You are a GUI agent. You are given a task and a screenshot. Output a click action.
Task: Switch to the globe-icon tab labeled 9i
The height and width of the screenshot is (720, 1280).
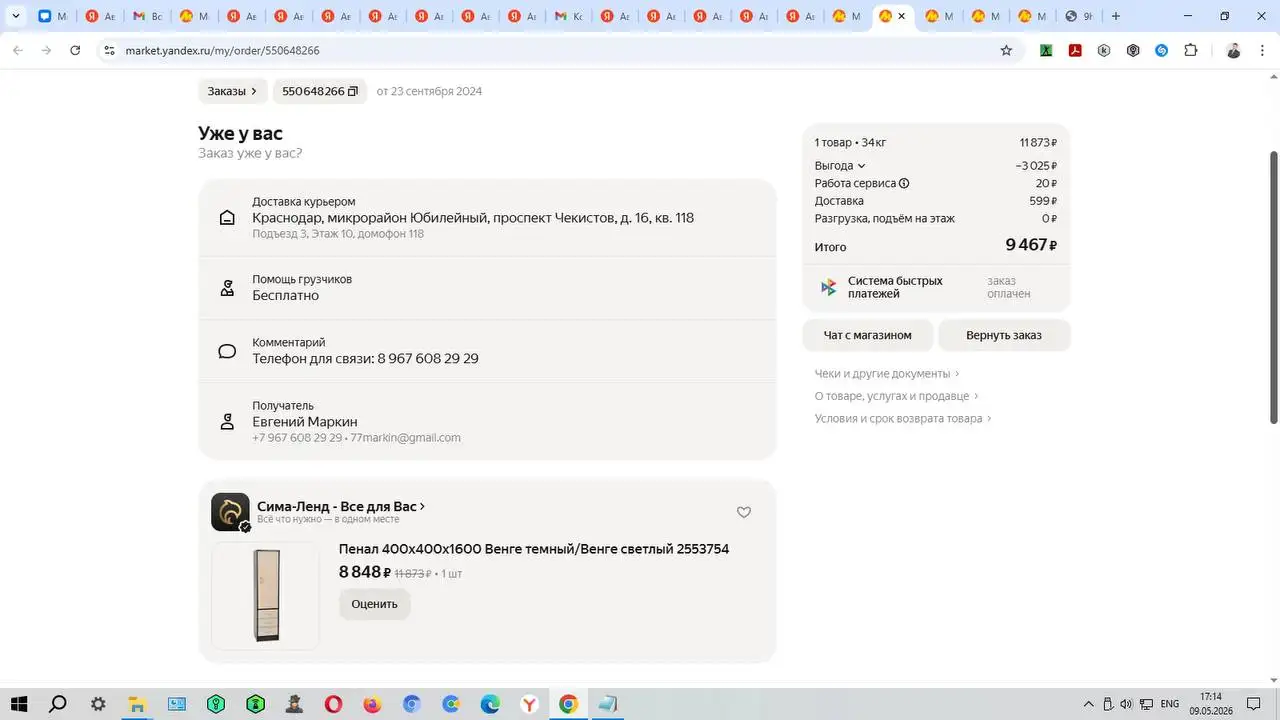(1078, 16)
